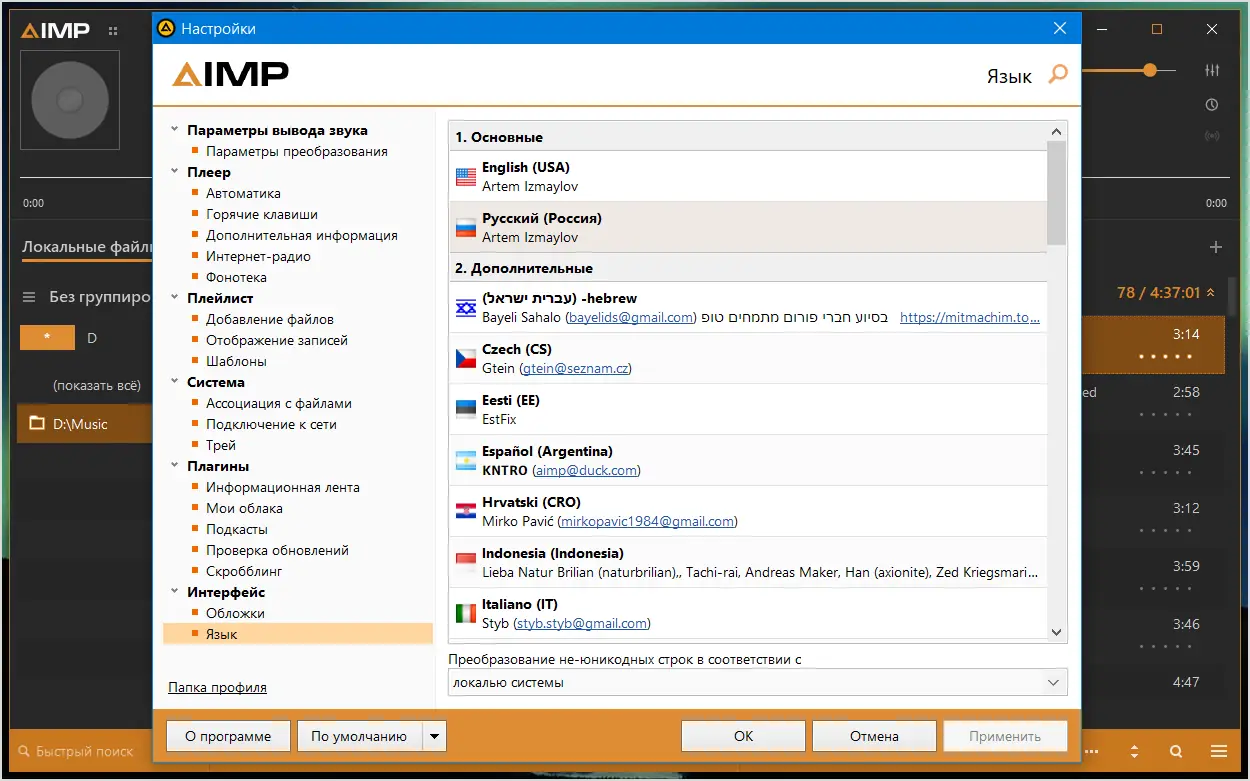This screenshot has width=1250, height=781.
Task: Click the folder icon for D:\Music
Action: (37, 424)
